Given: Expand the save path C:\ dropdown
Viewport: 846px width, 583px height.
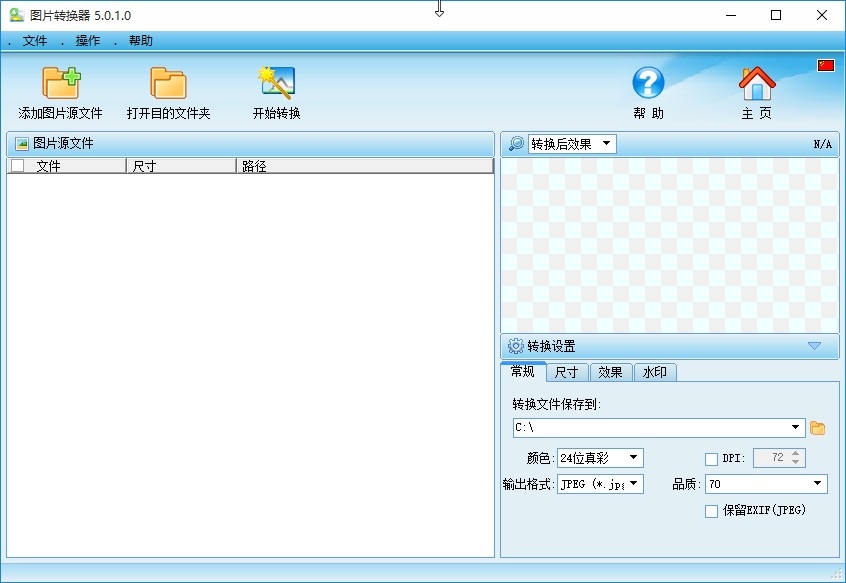Looking at the screenshot, I should pos(795,427).
